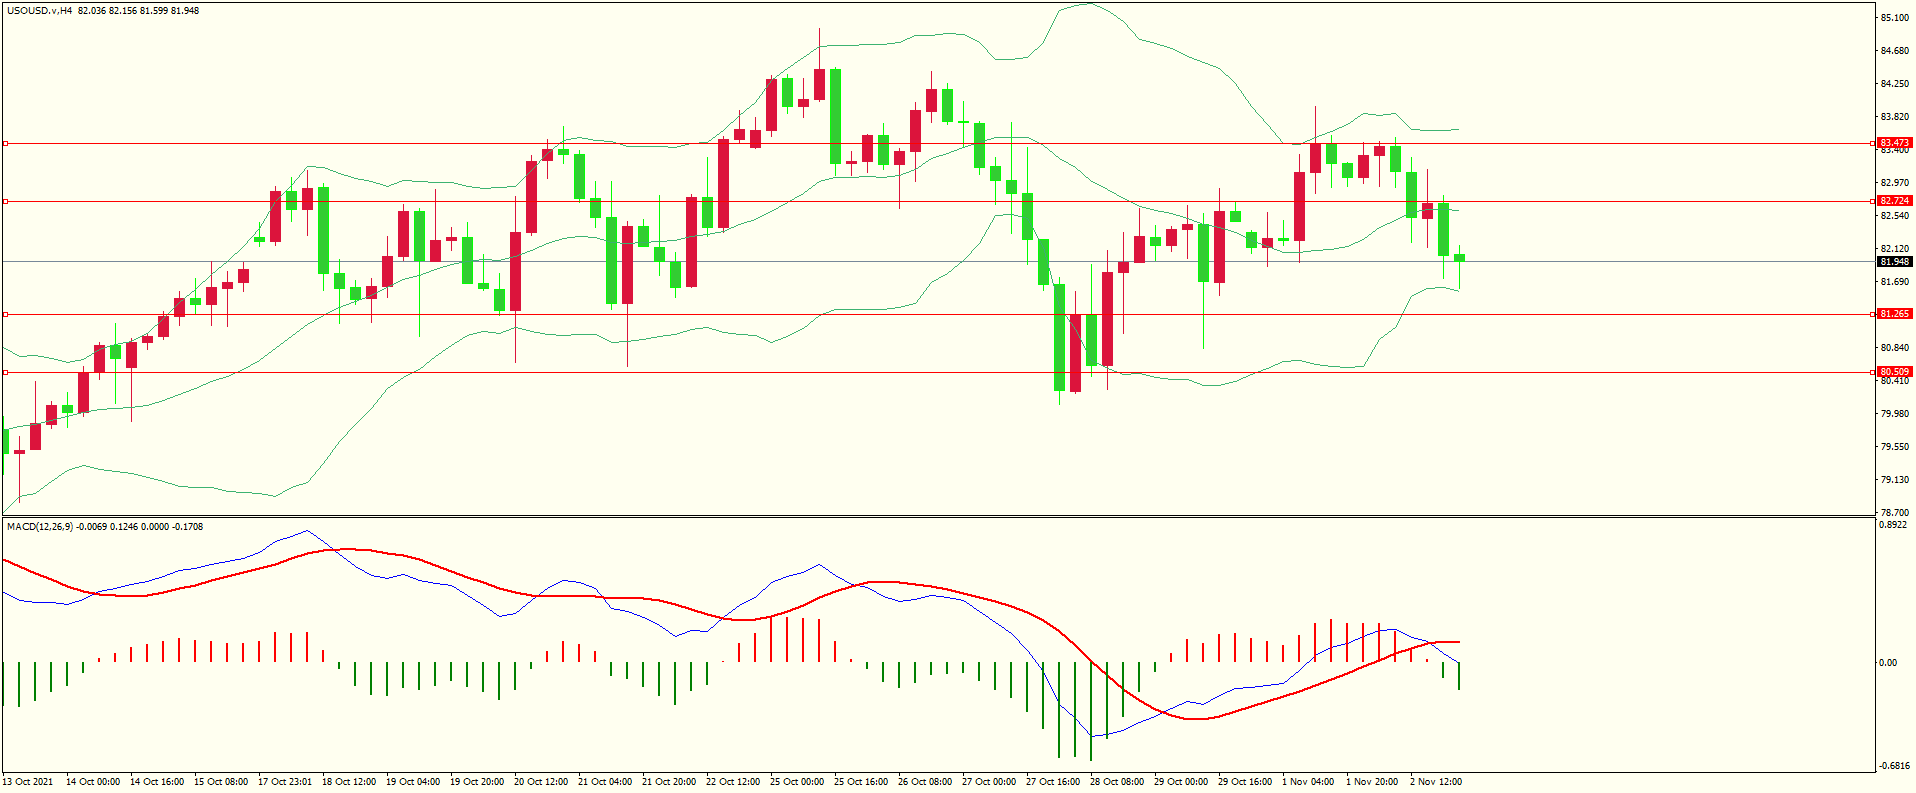
Task: Click the current price label 81.948
Action: point(1895,262)
